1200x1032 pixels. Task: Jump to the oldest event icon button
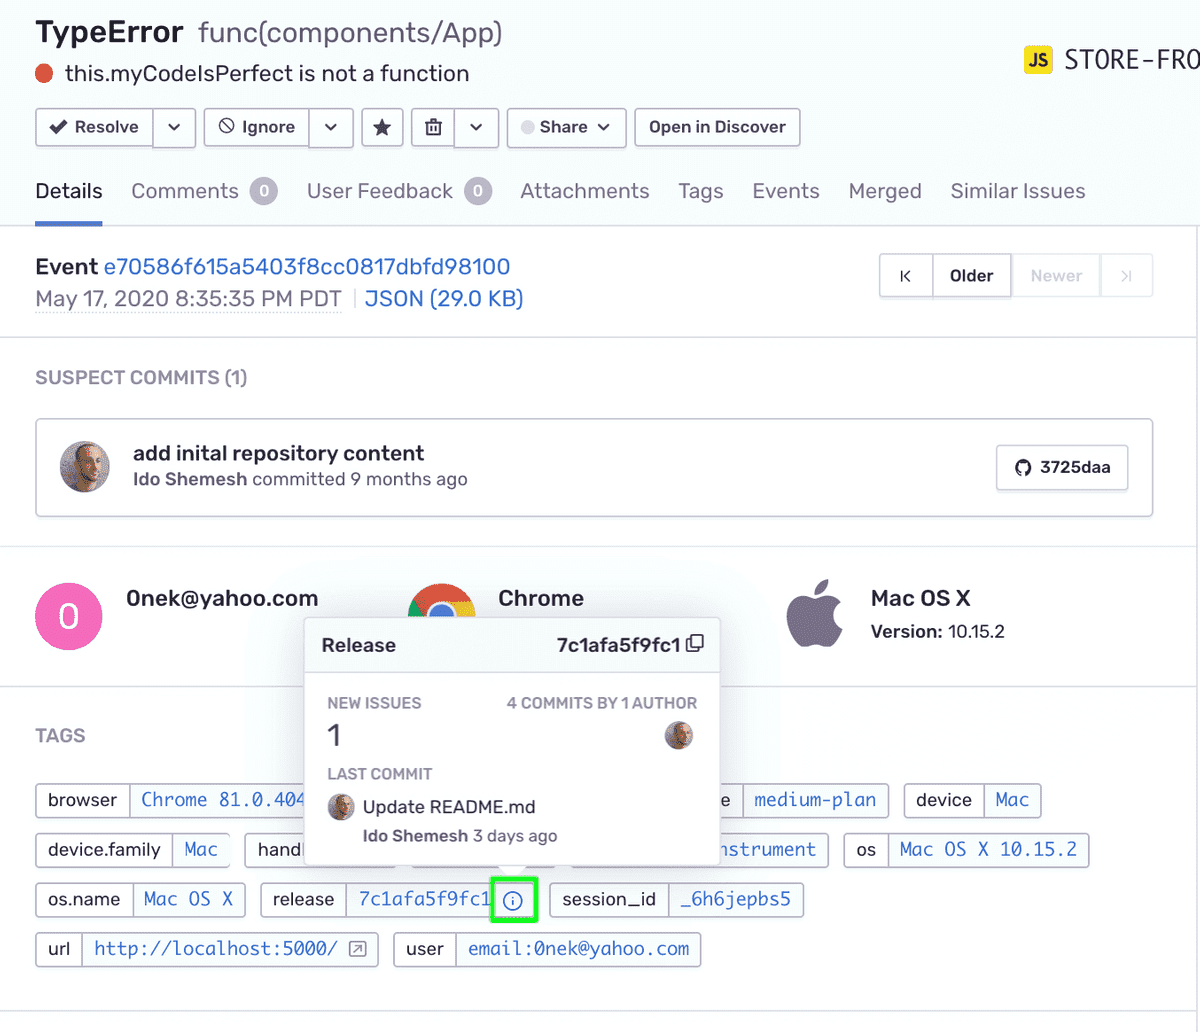(x=906, y=276)
